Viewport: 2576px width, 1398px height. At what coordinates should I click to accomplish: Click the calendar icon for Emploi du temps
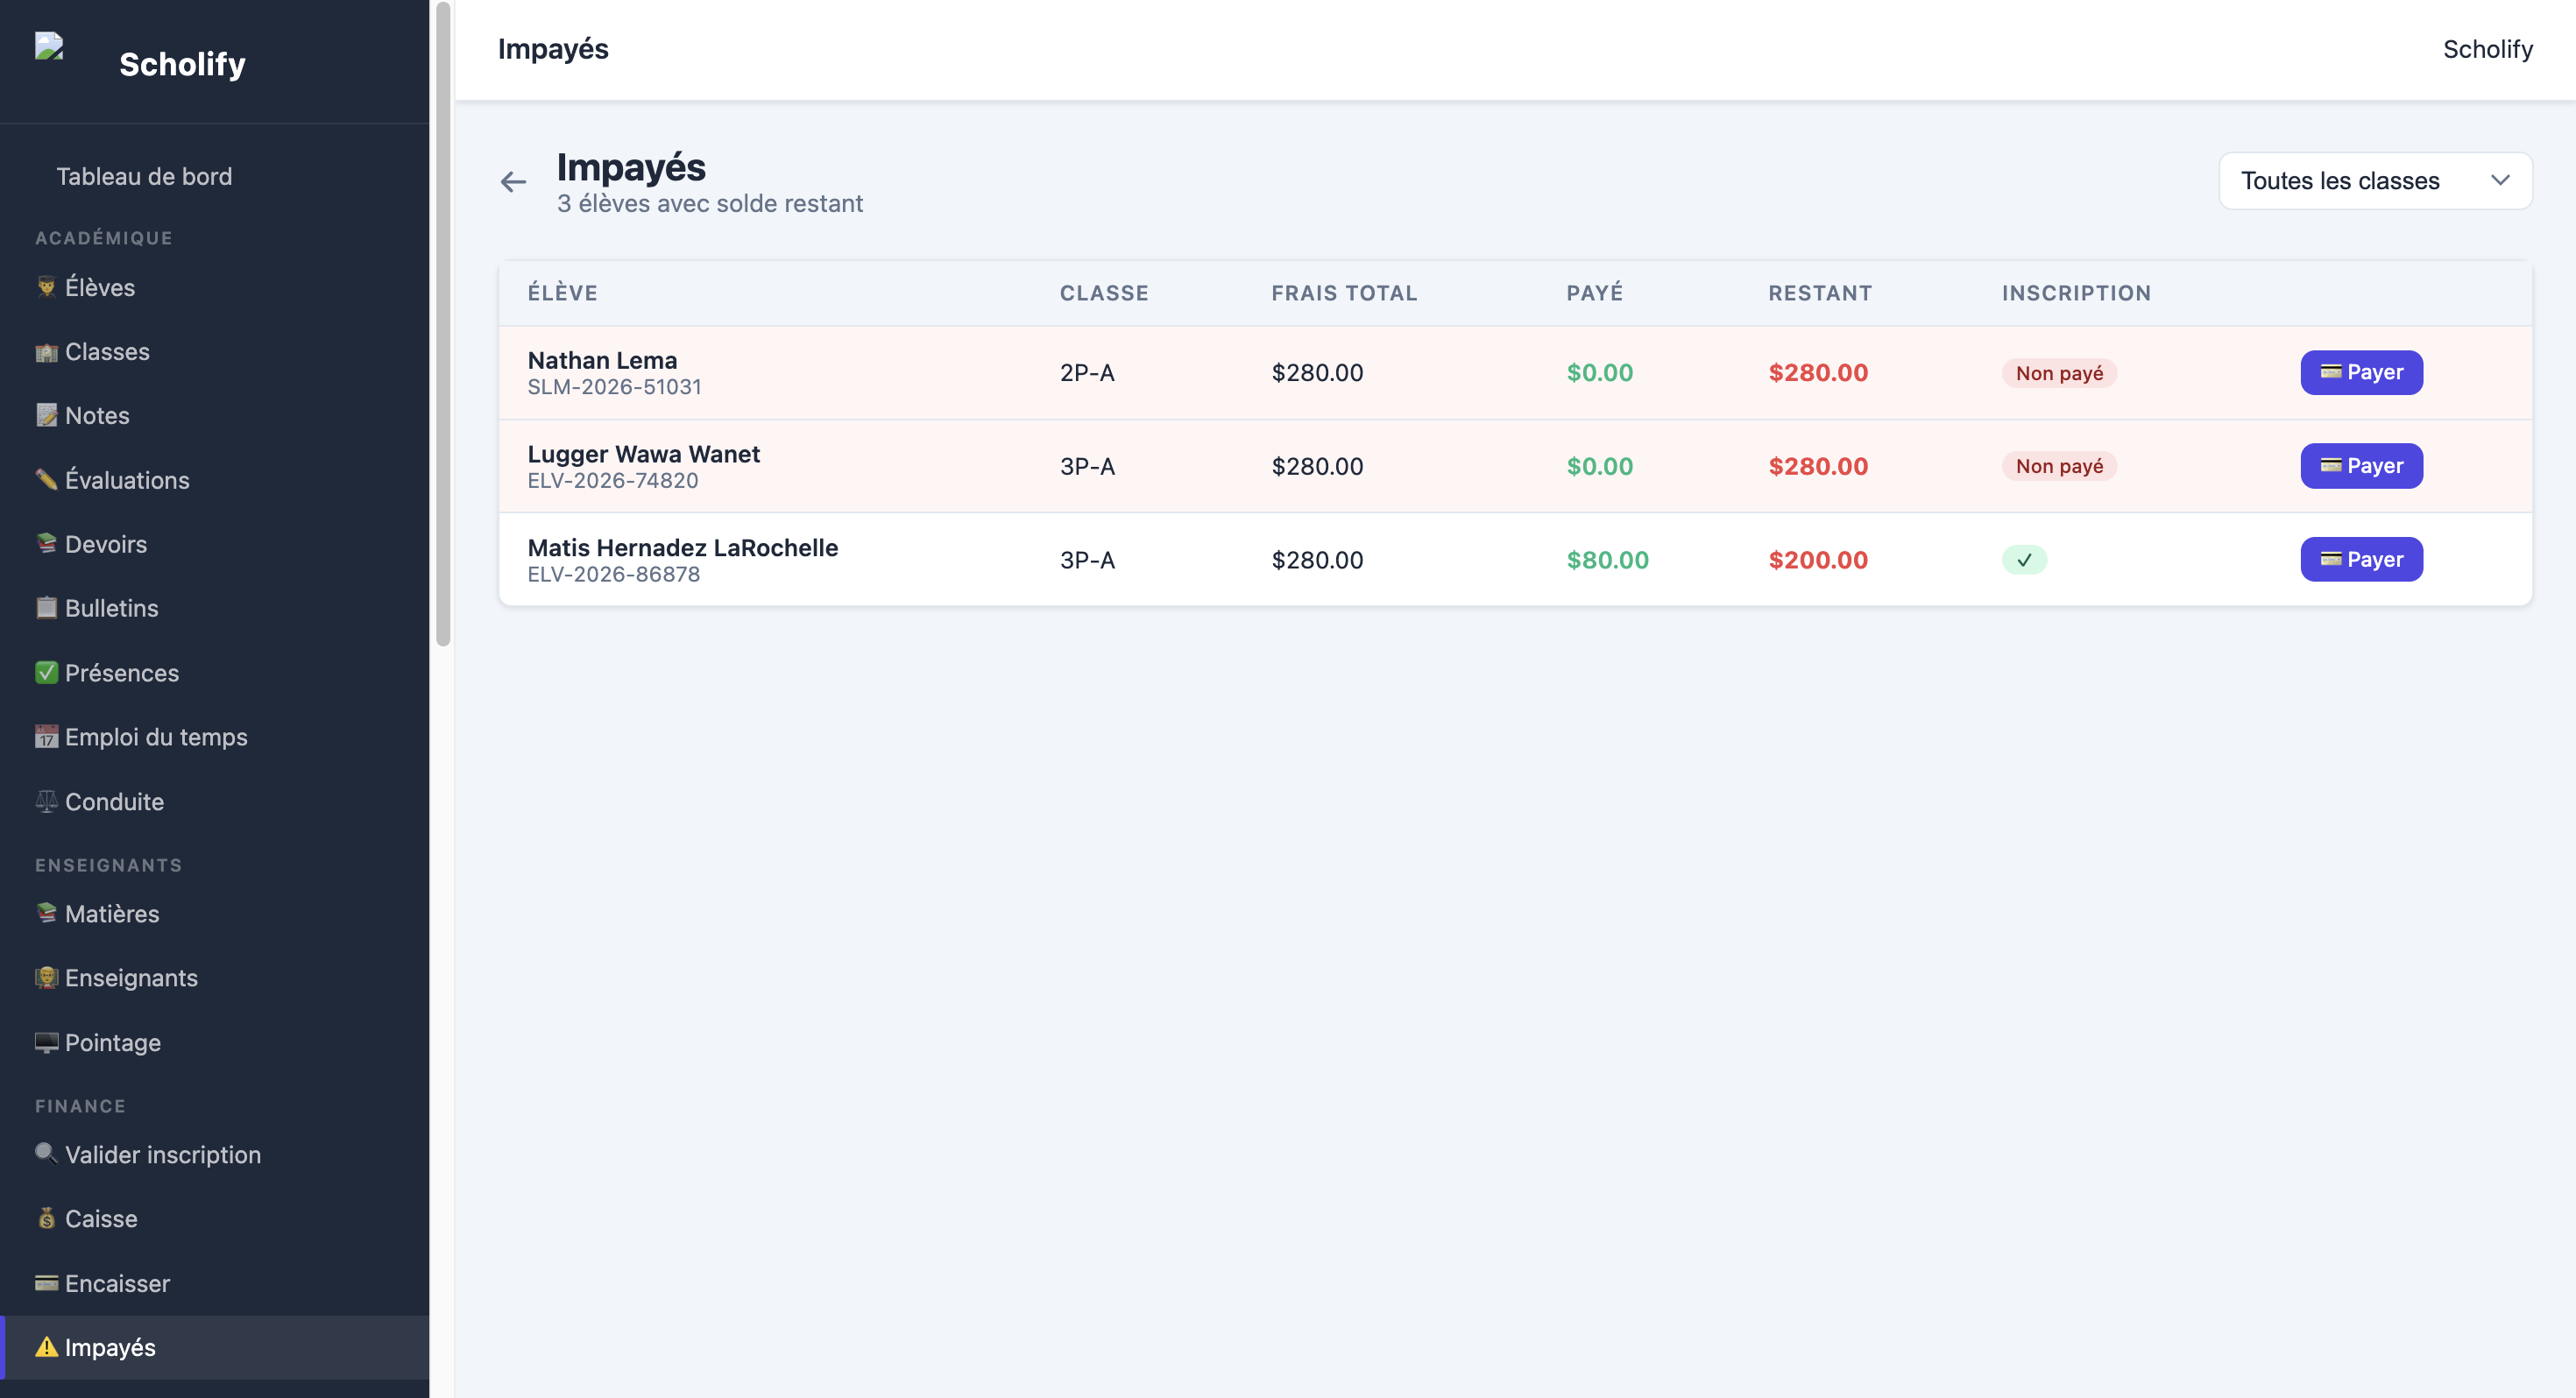pos(46,737)
